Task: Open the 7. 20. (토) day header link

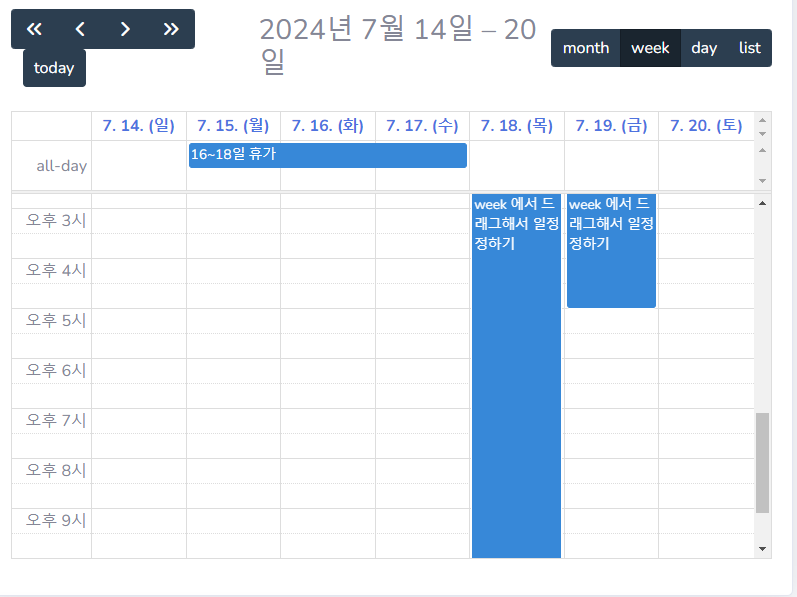Action: [706, 125]
